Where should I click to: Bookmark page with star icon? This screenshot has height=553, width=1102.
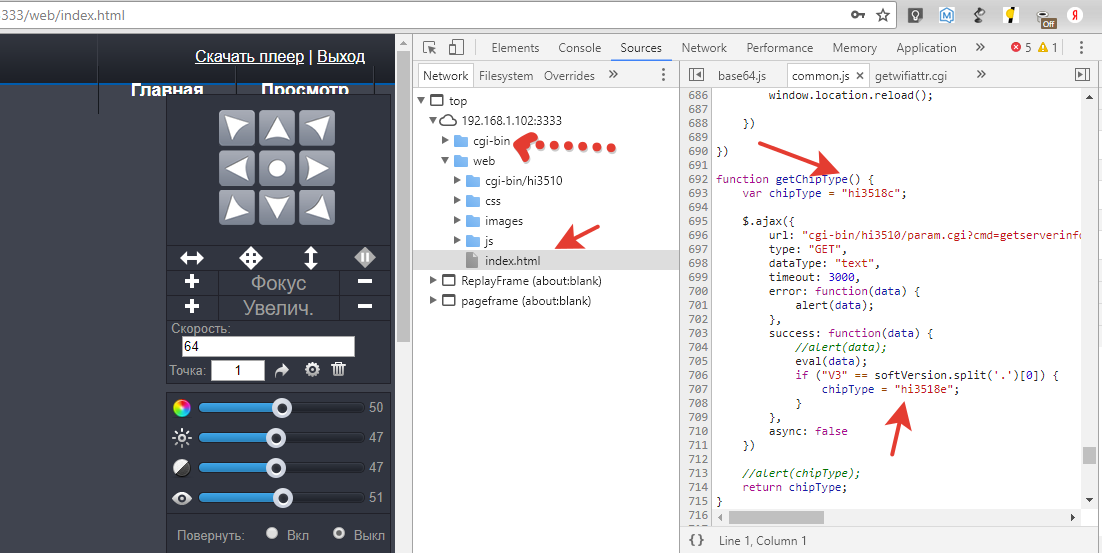tap(883, 15)
